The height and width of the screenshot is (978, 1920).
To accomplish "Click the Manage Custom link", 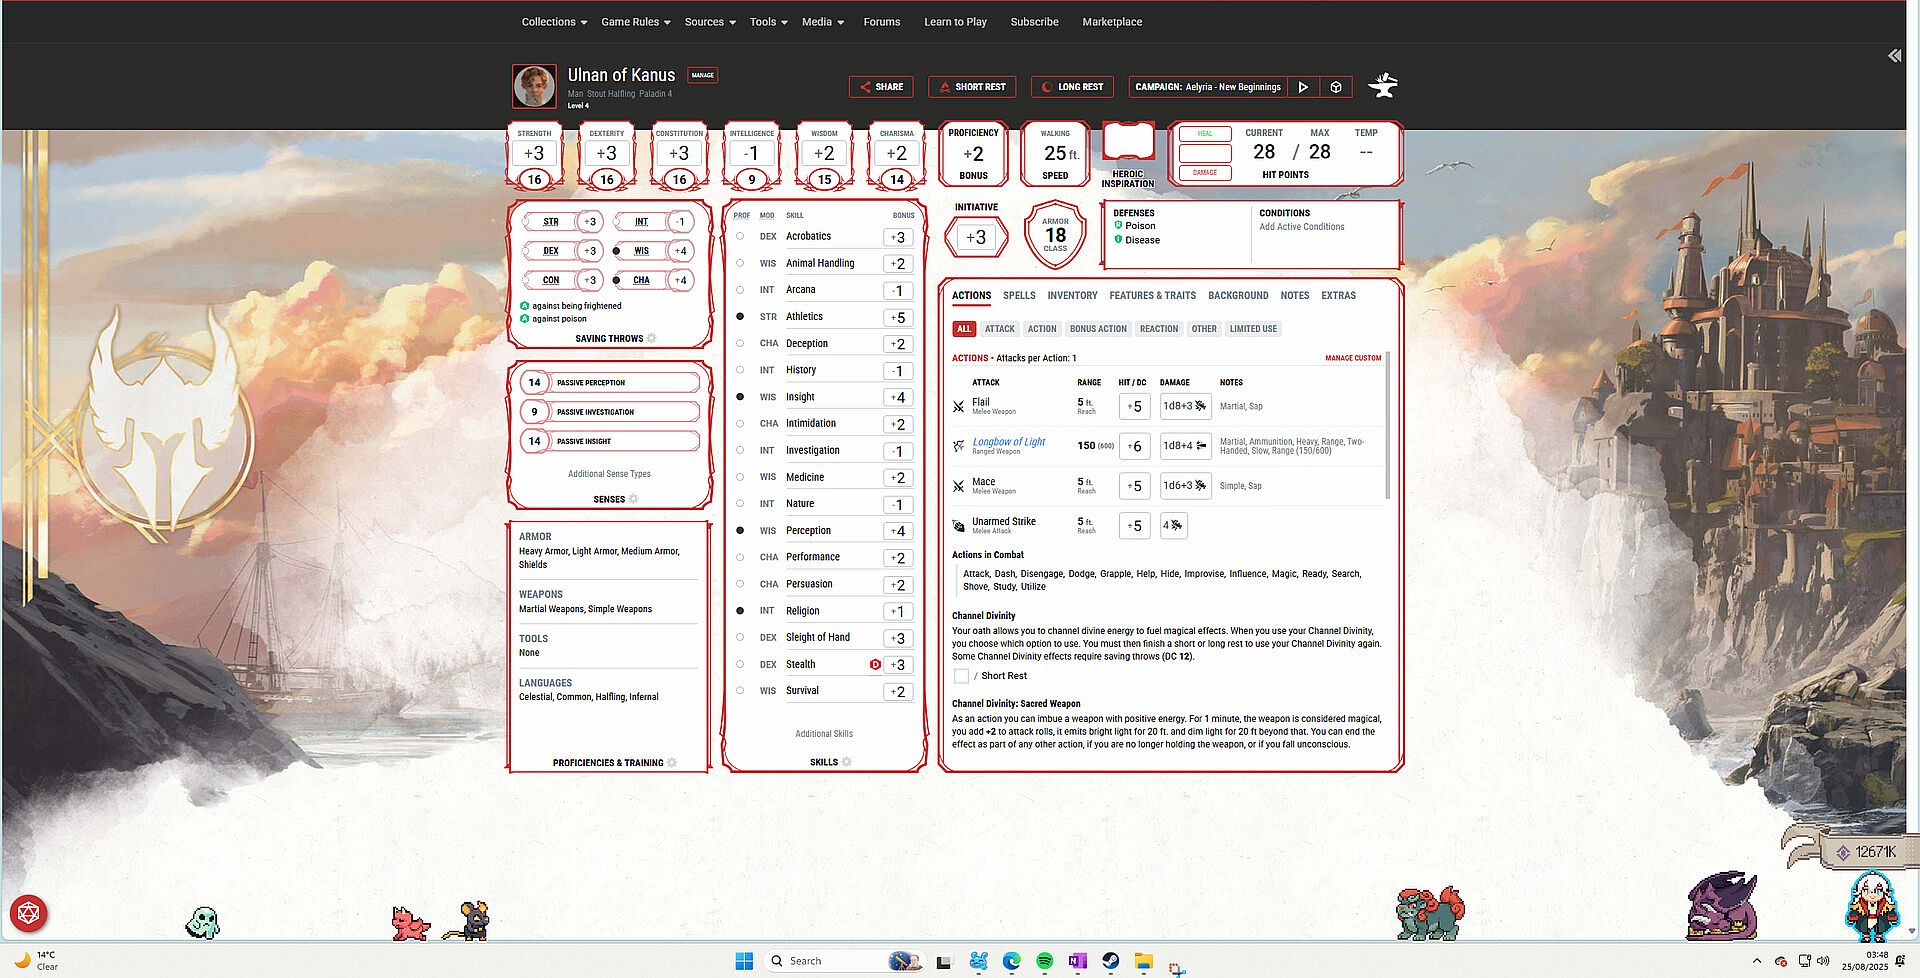I will pyautogui.click(x=1353, y=358).
